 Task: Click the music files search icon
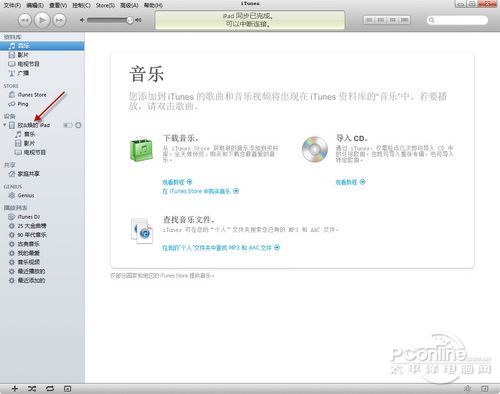click(x=142, y=231)
